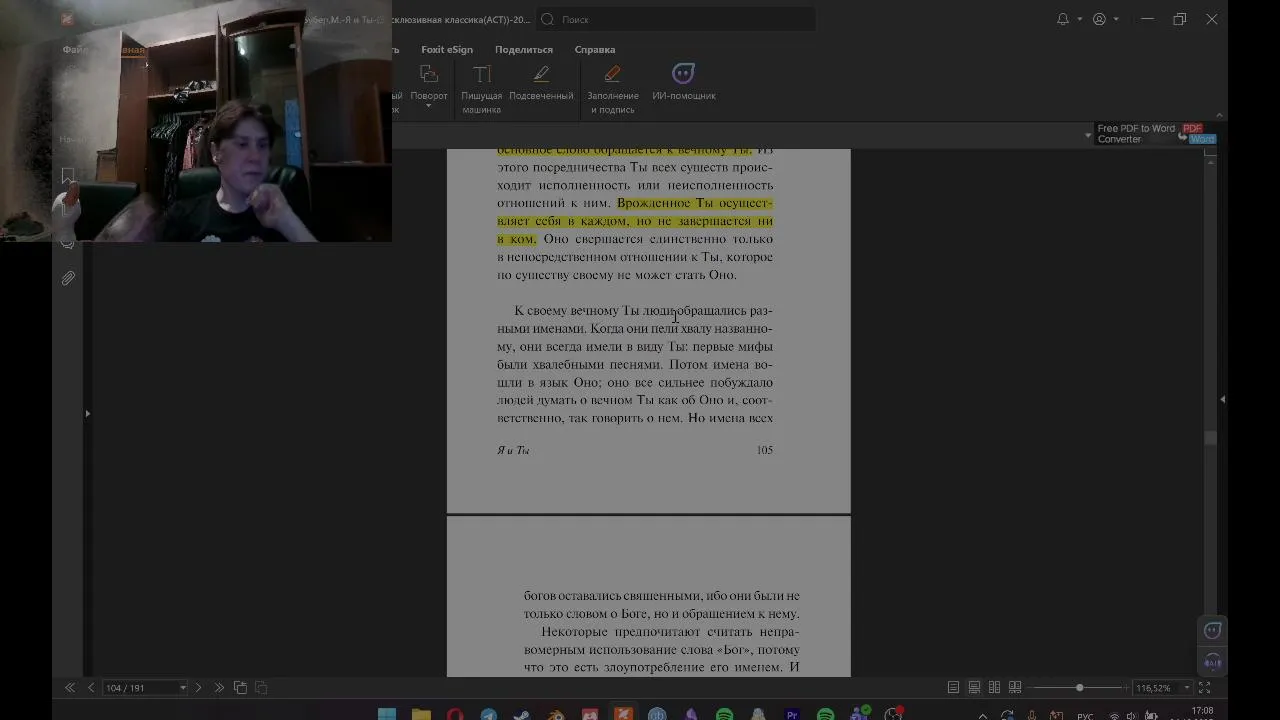Viewport: 1280px width, 720px height.
Task: Open the zoom percentage dropdown
Action: (1187, 688)
